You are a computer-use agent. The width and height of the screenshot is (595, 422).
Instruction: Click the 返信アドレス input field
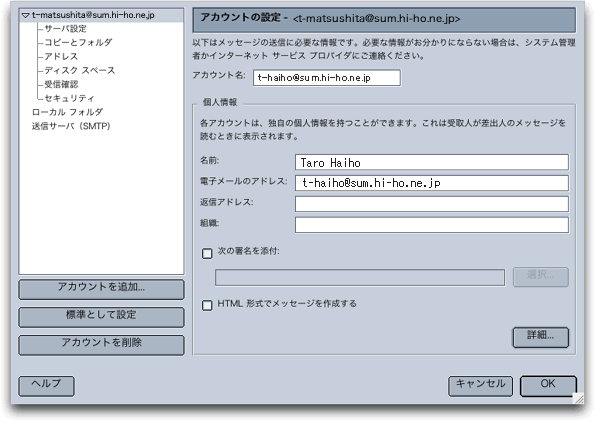(x=432, y=204)
